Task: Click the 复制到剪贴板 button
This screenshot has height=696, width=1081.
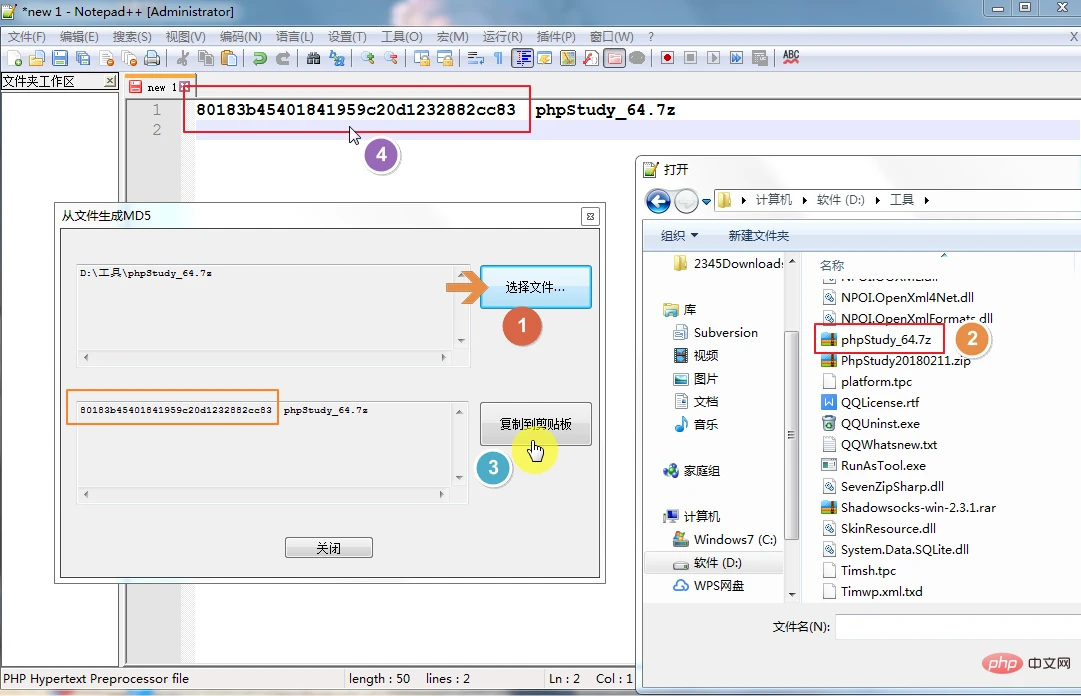Action: [536, 424]
